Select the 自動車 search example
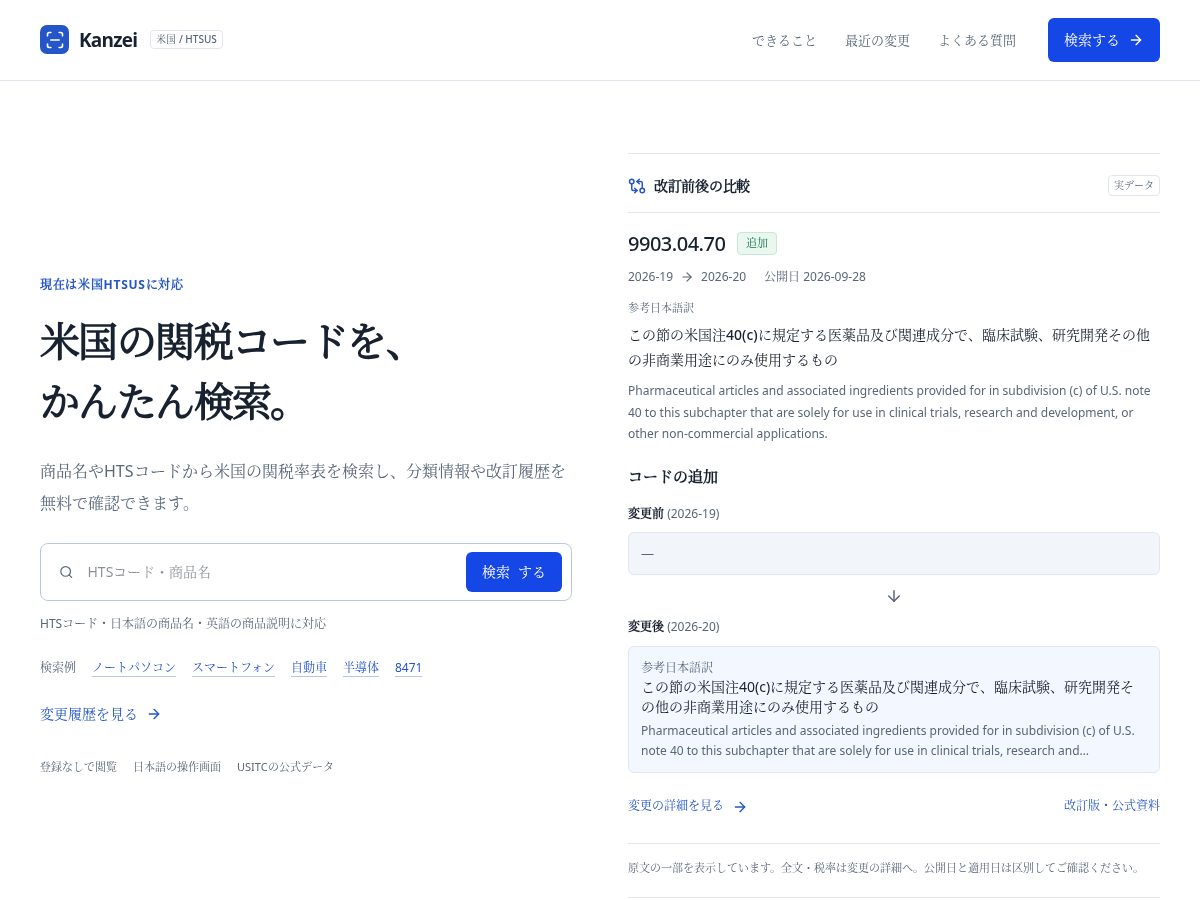The width and height of the screenshot is (1200, 900). click(309, 667)
